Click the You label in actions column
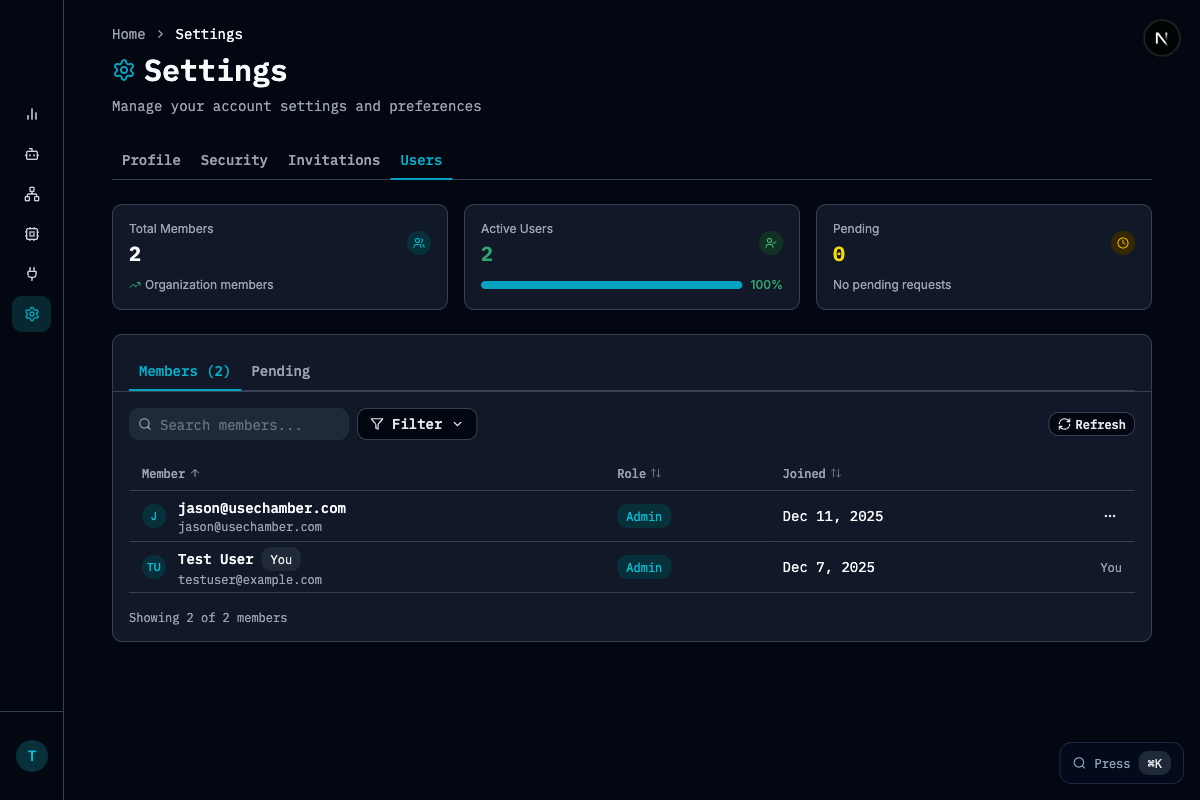 [1111, 567]
